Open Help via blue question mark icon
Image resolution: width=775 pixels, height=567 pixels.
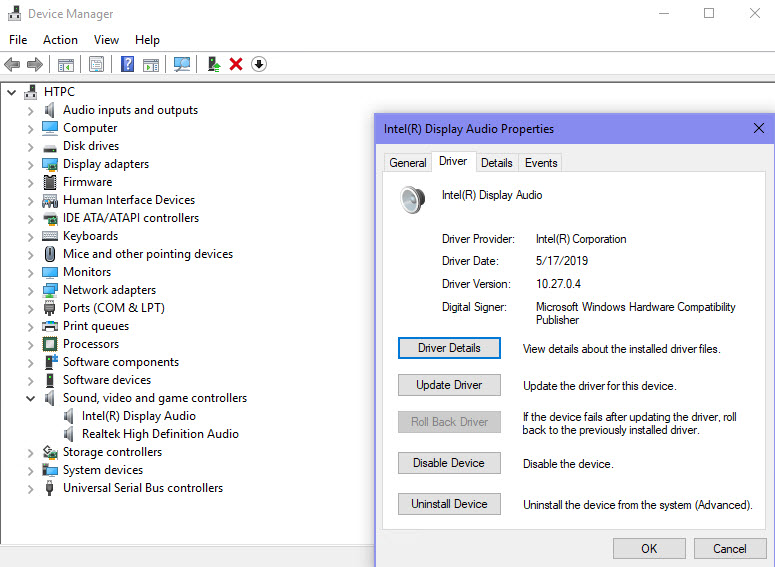tap(128, 64)
